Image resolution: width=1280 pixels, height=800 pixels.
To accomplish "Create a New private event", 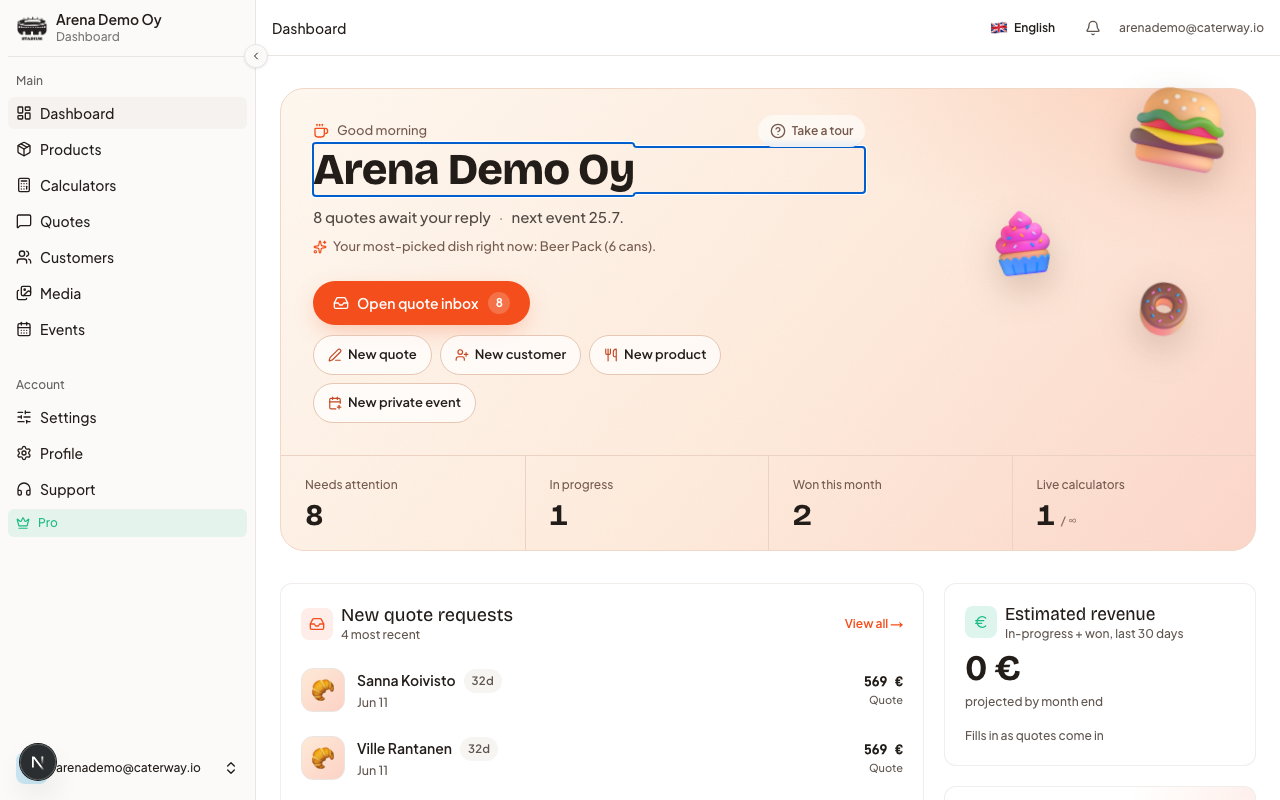I will [394, 403].
